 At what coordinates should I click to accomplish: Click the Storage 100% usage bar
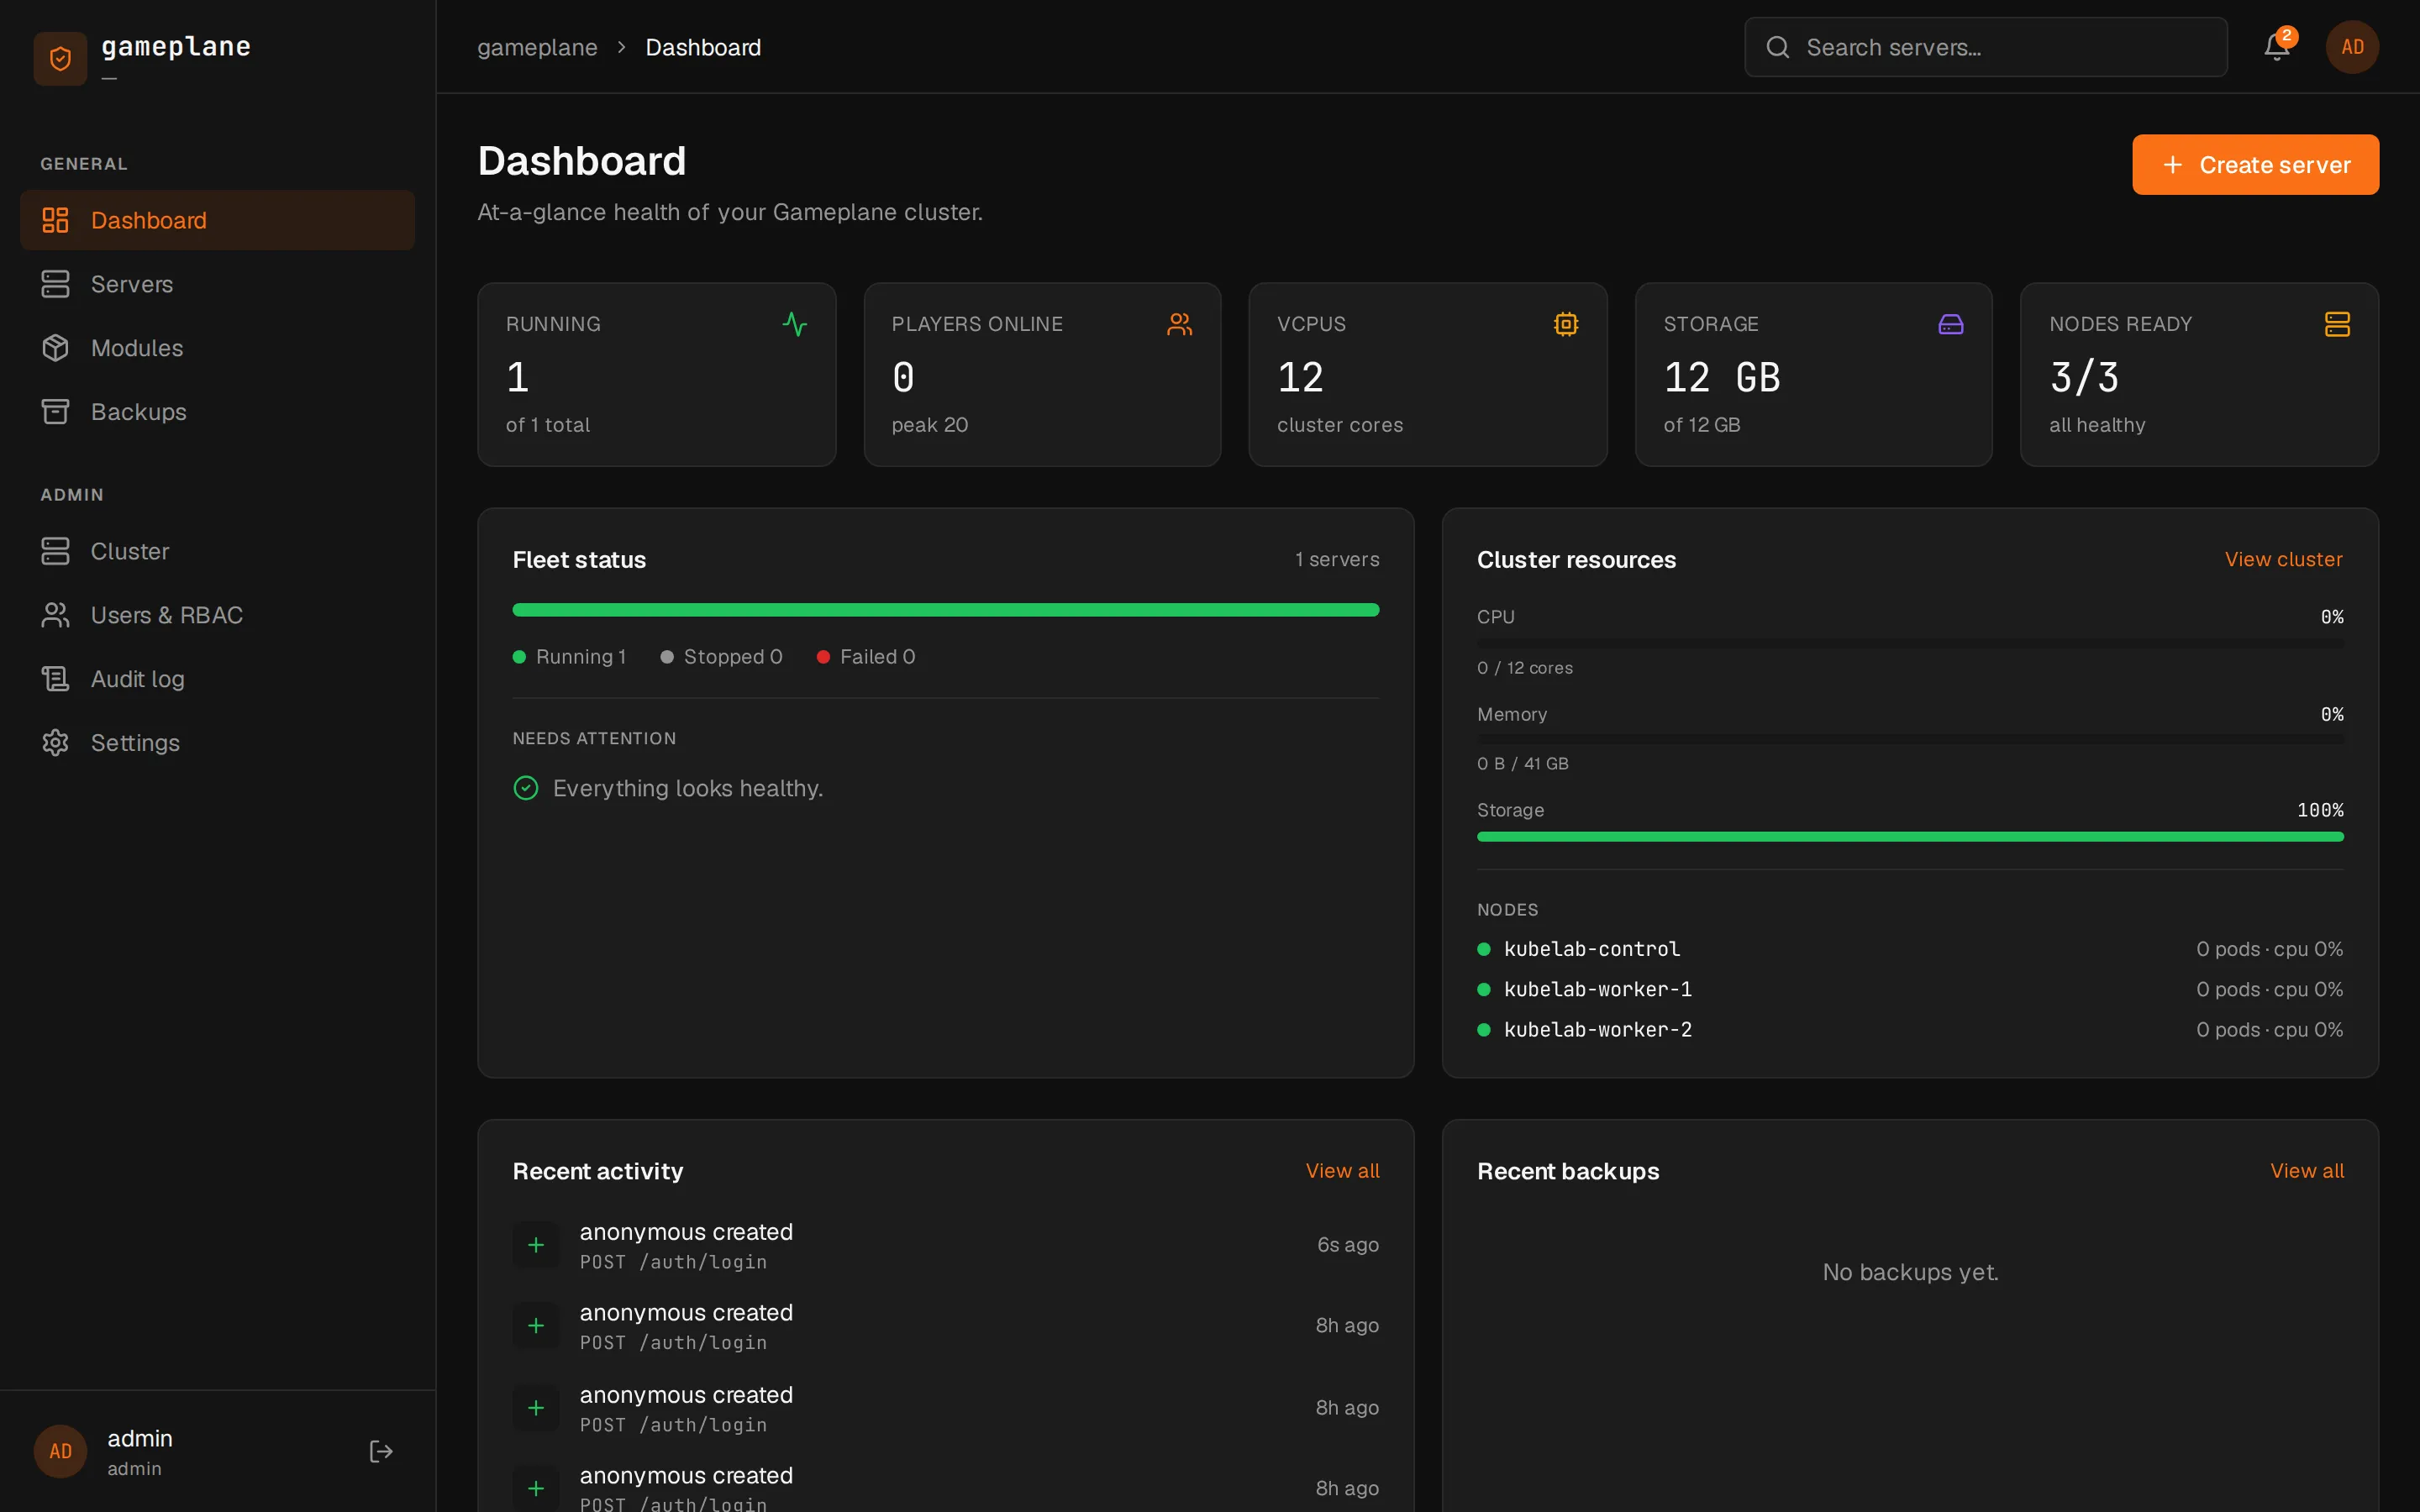[1910, 836]
